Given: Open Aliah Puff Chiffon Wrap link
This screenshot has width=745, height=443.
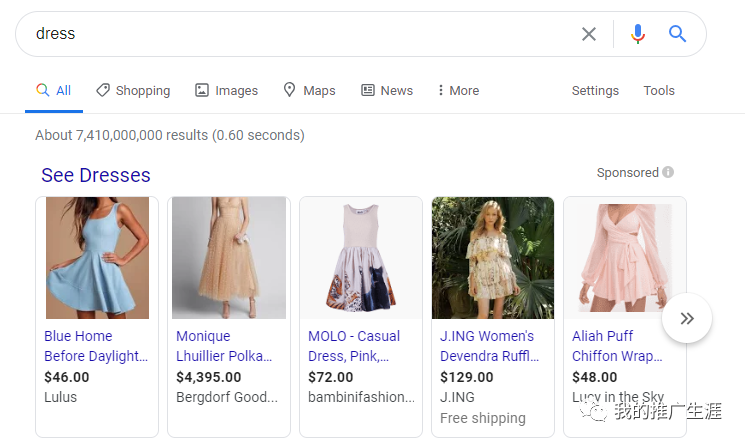Looking at the screenshot, I should point(616,346).
